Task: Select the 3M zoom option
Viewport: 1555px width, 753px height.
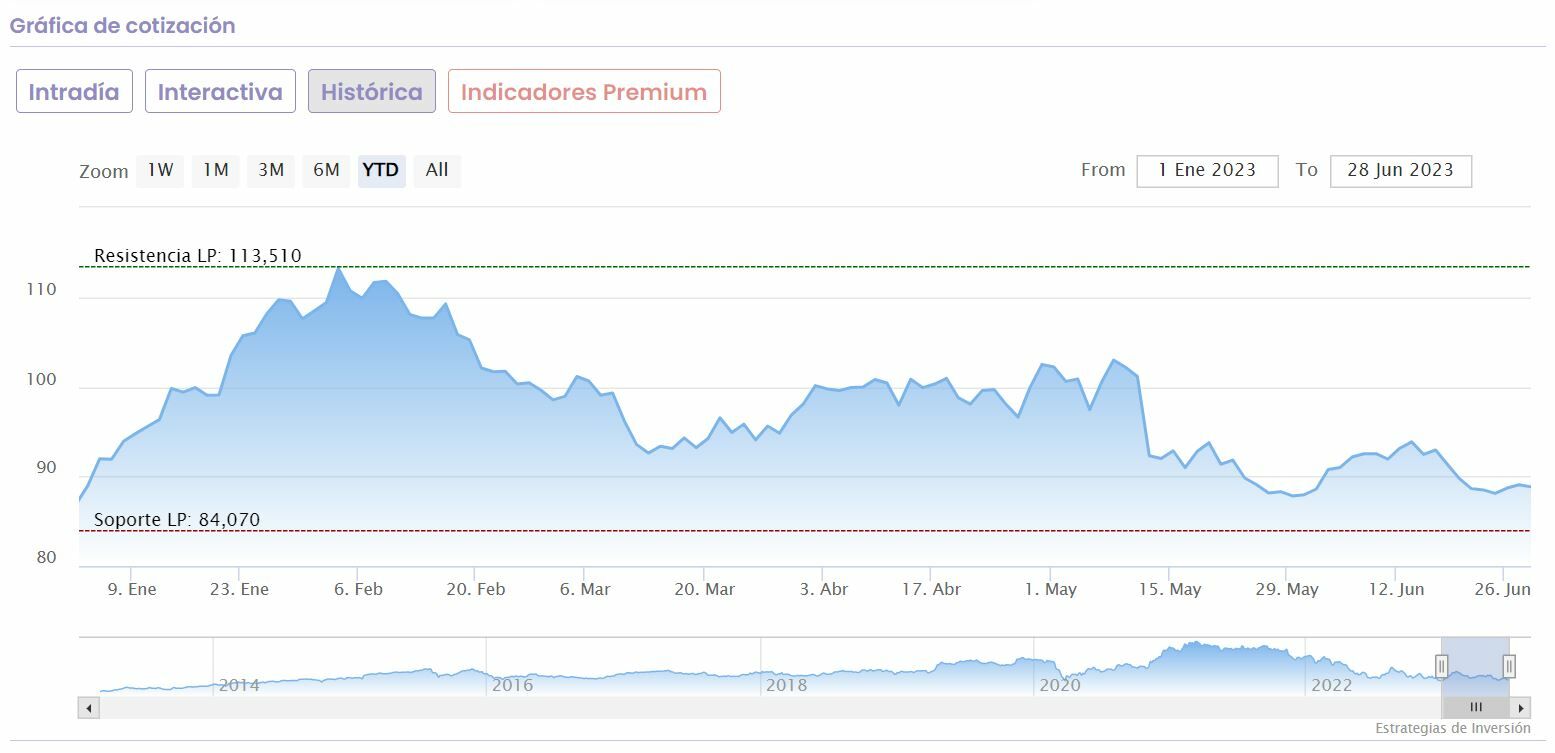Action: (271, 170)
